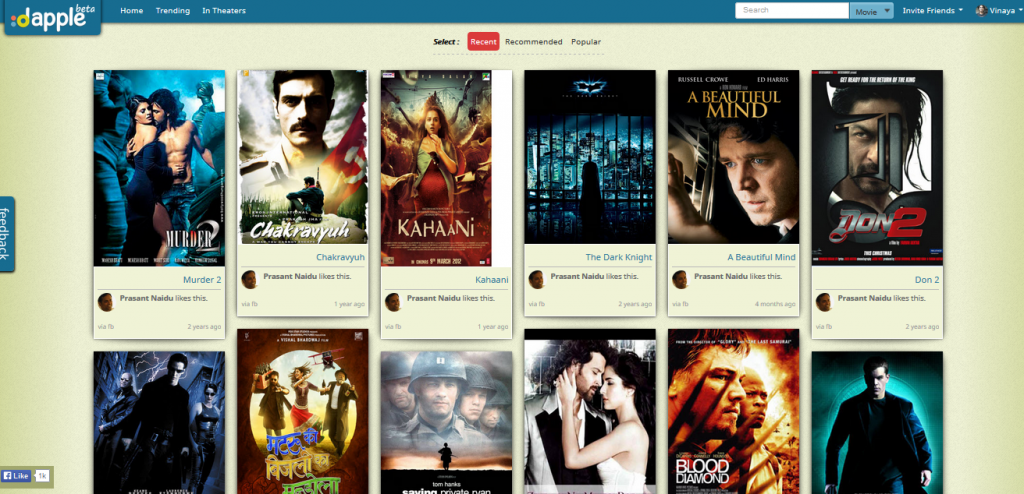
Task: Click '1 year ago' timestamp on Chakravyuh
Action: tap(349, 305)
